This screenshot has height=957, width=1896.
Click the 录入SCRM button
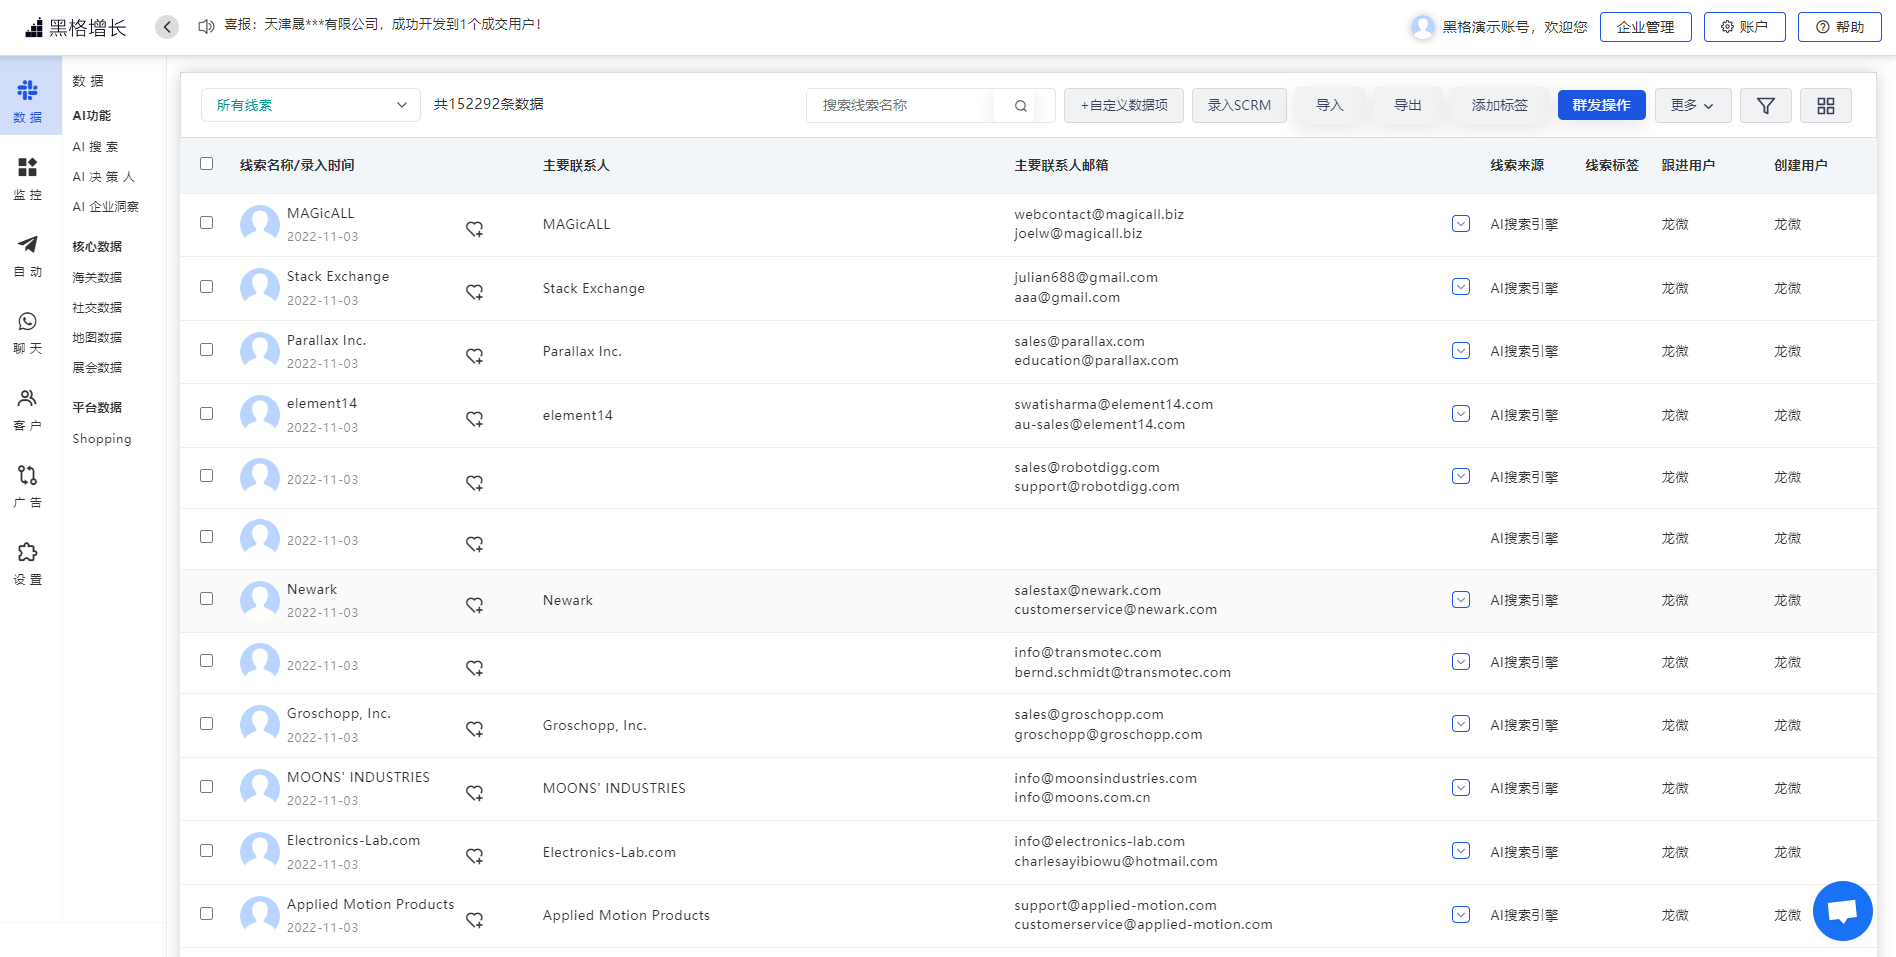click(1239, 105)
